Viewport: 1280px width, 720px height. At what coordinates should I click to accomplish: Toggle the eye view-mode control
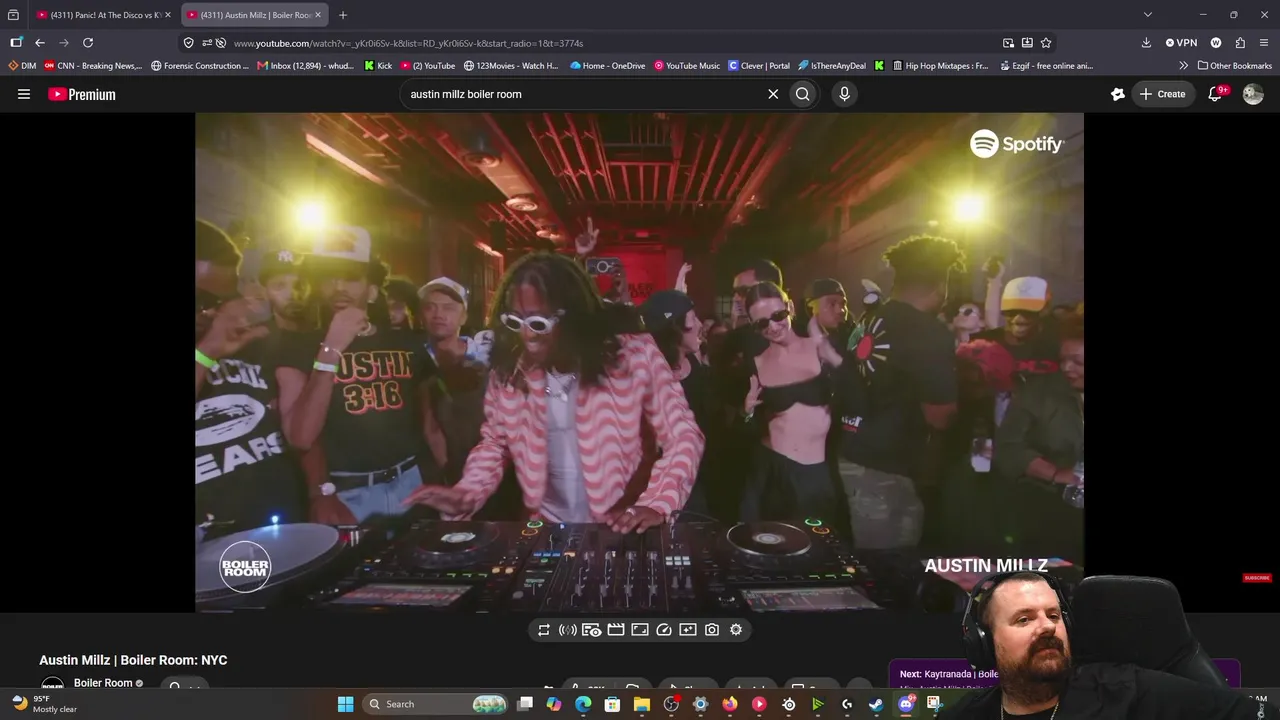click(x=592, y=630)
